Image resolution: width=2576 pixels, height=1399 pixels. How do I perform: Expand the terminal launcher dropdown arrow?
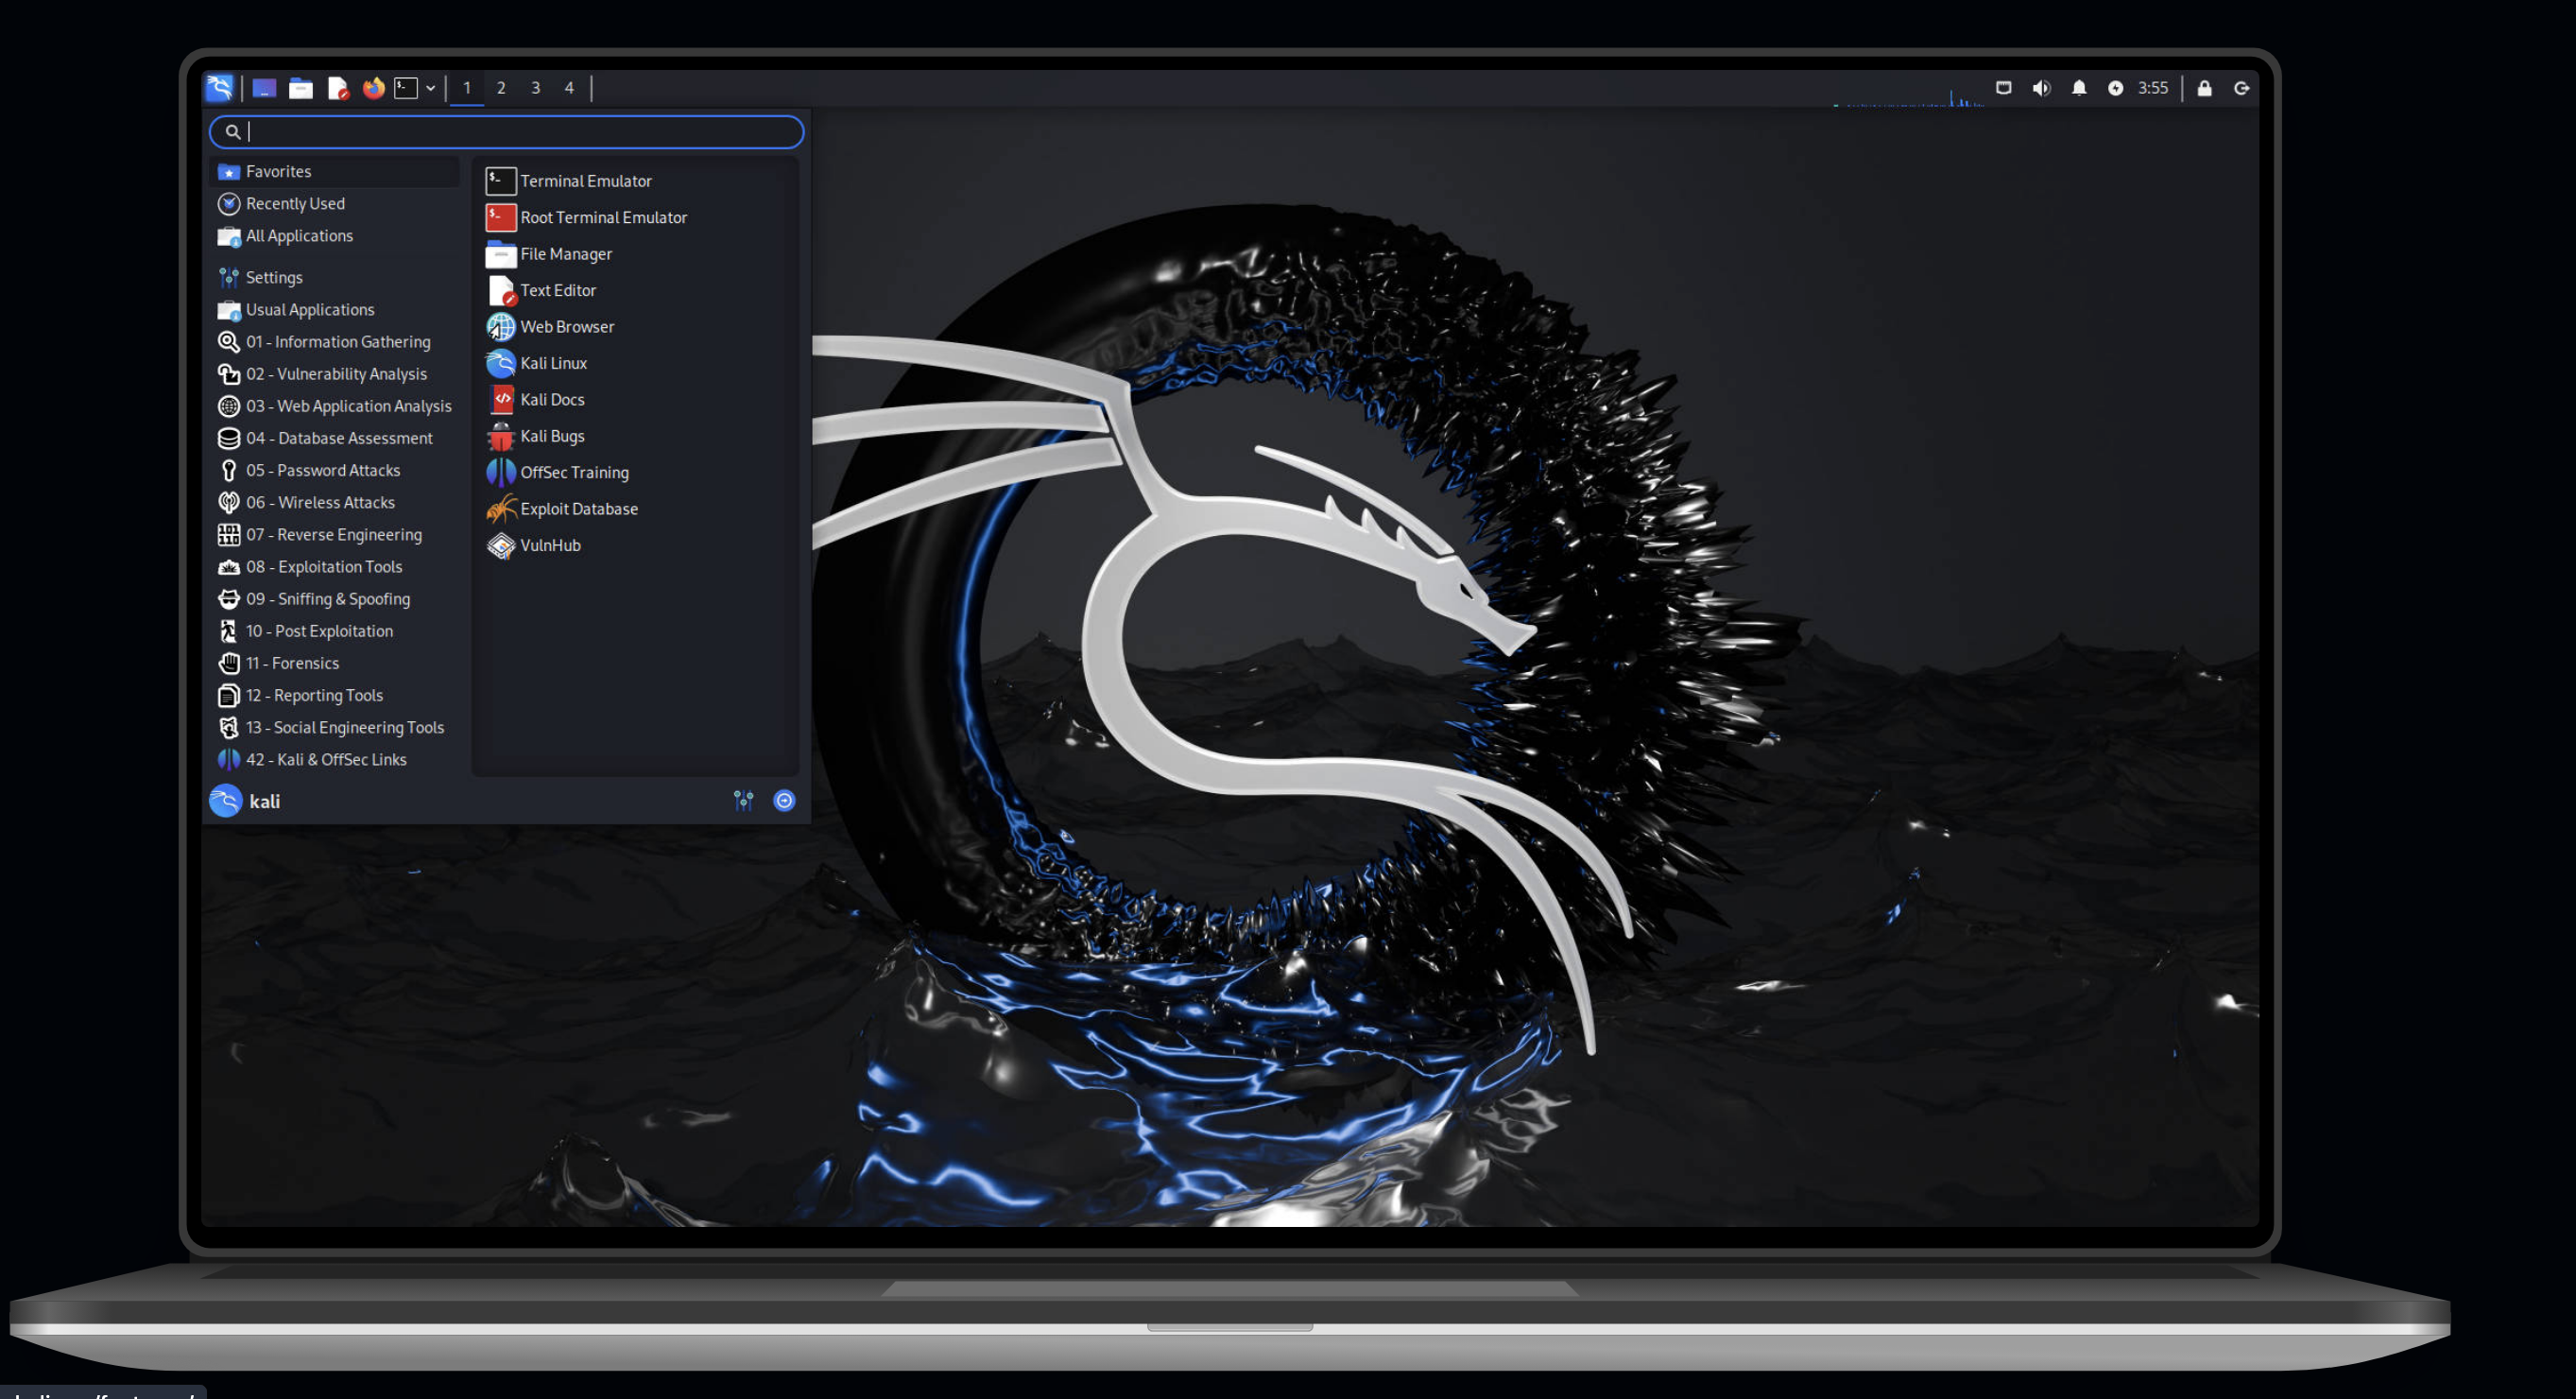point(431,88)
